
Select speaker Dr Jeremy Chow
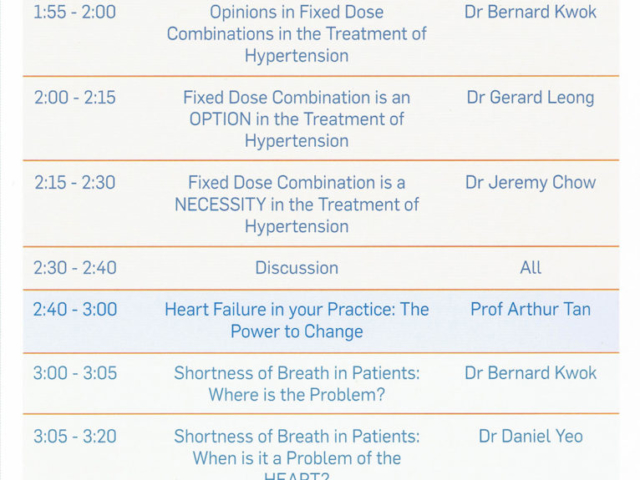coord(530,183)
